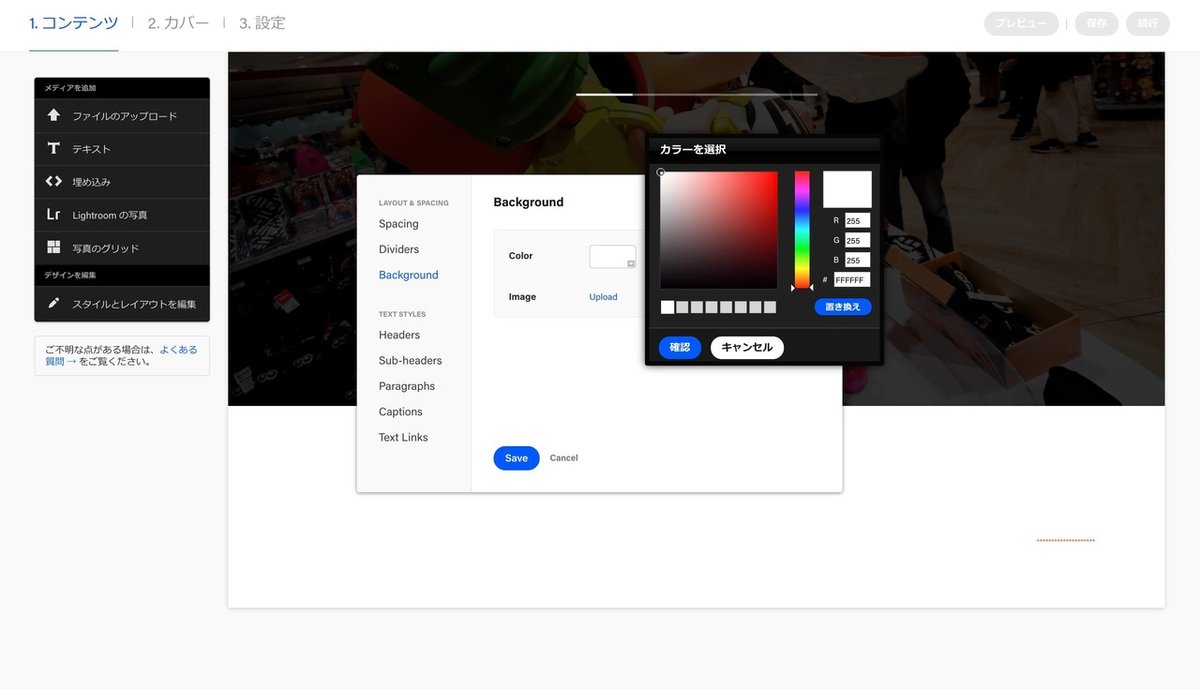This screenshot has height=689, width=1200.
Task: Click Cancel in the style dialog
Action: tap(564, 458)
